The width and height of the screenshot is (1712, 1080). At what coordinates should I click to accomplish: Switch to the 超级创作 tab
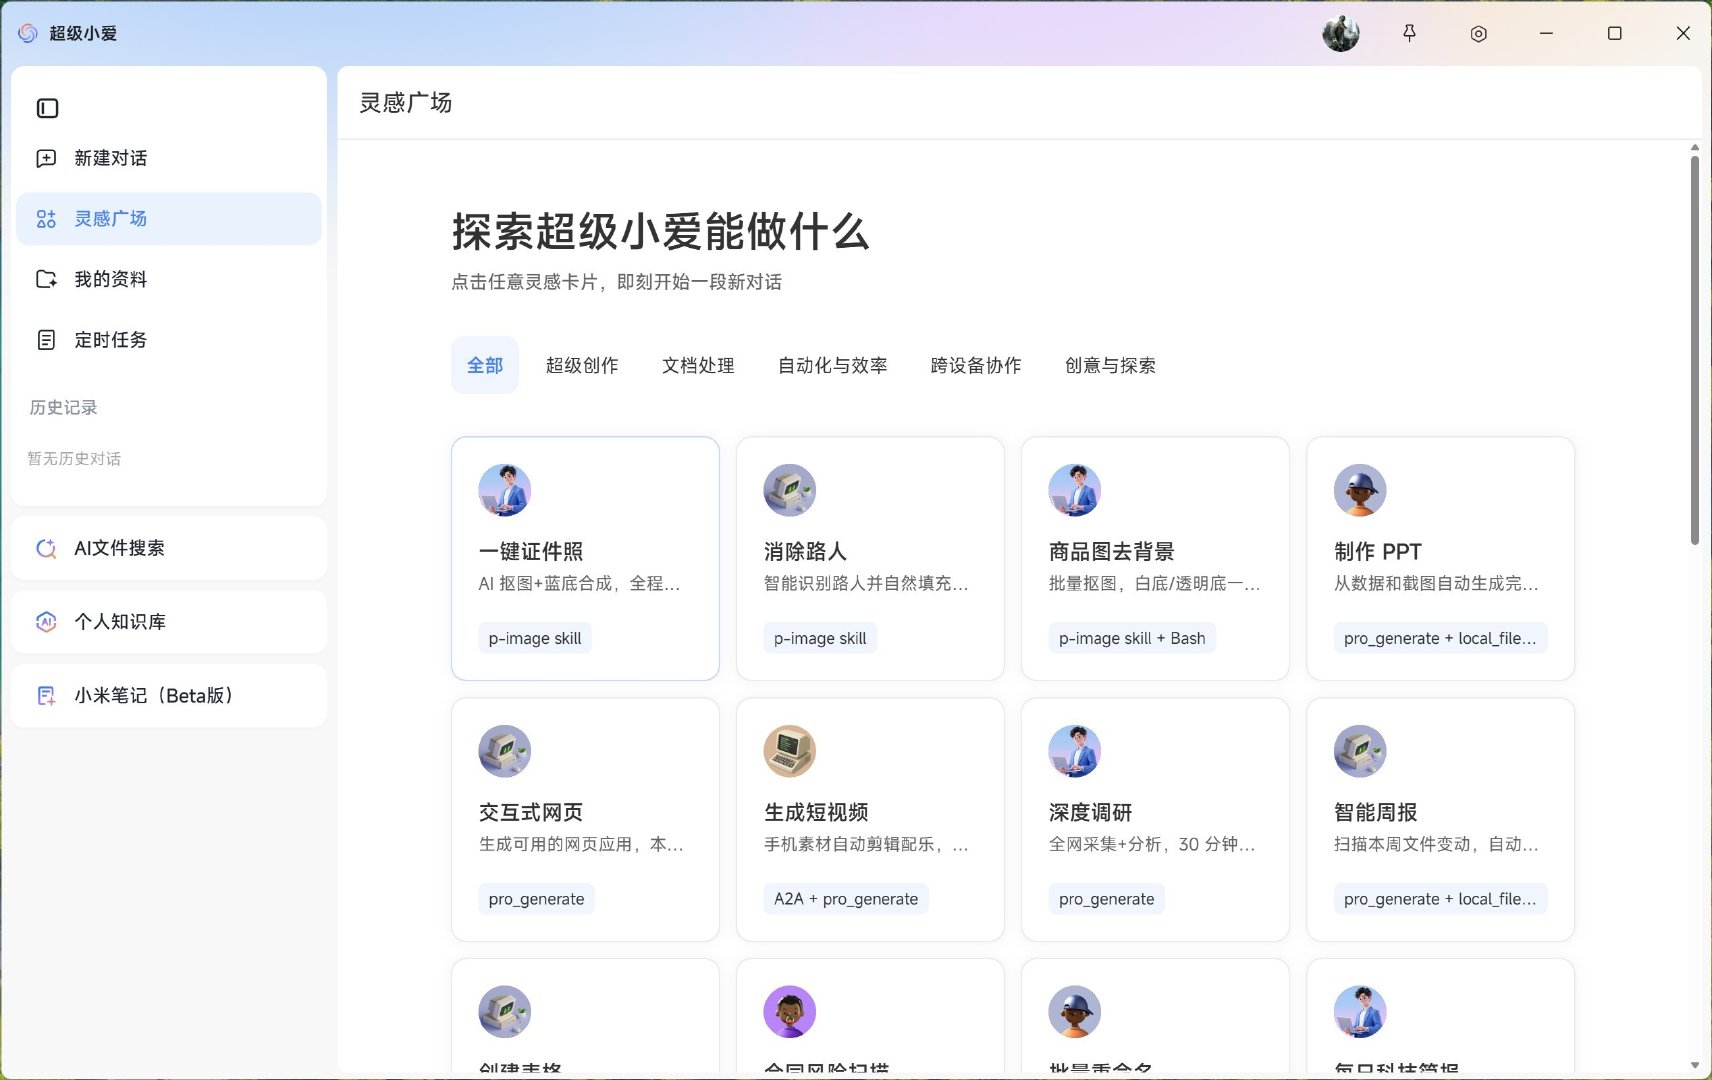click(582, 365)
